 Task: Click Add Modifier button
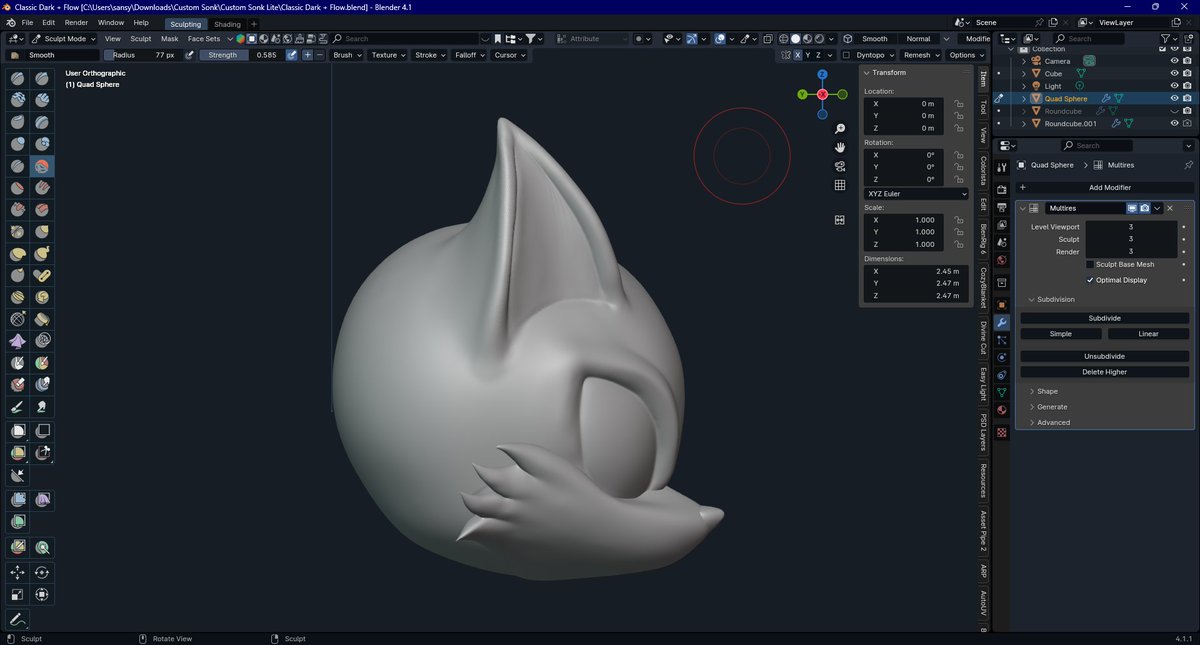(x=1105, y=187)
